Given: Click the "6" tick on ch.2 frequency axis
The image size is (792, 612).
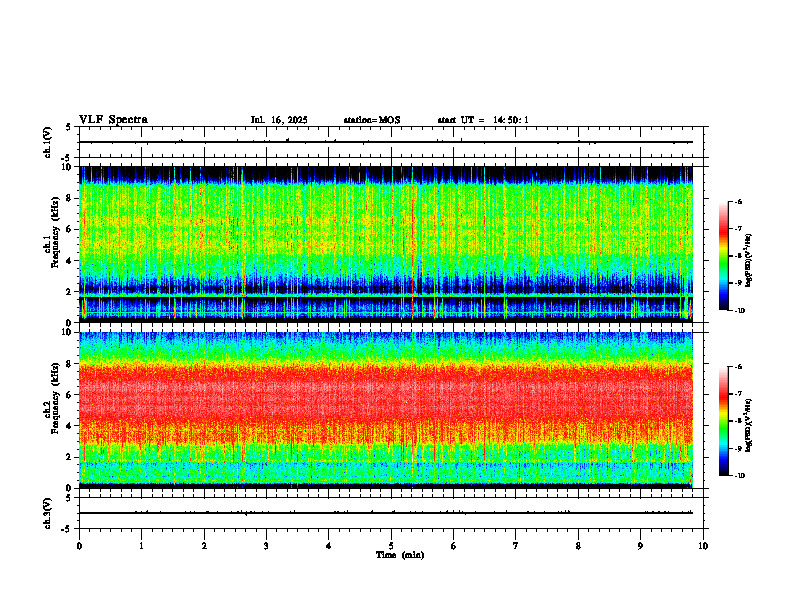Looking at the screenshot, I should pos(70,395).
